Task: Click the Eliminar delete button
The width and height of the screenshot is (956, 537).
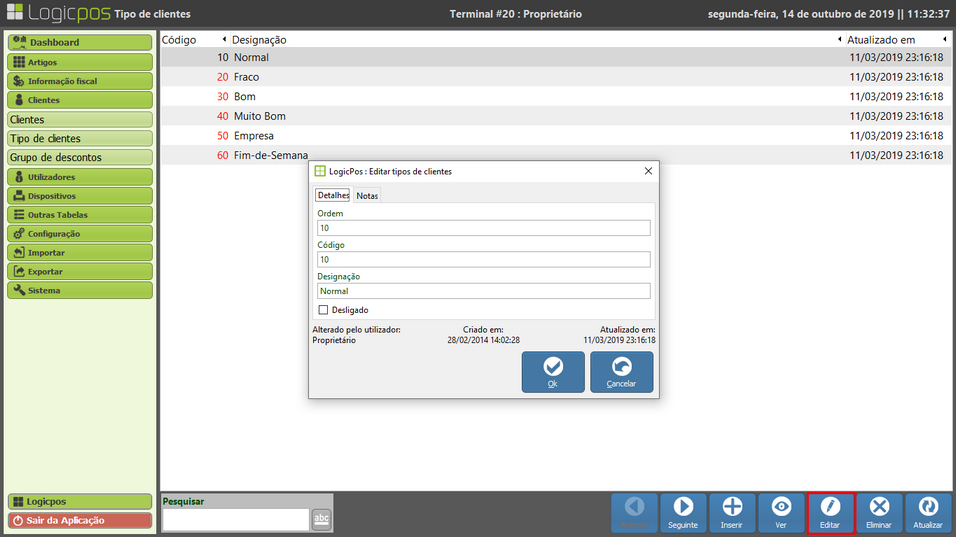Action: click(879, 512)
